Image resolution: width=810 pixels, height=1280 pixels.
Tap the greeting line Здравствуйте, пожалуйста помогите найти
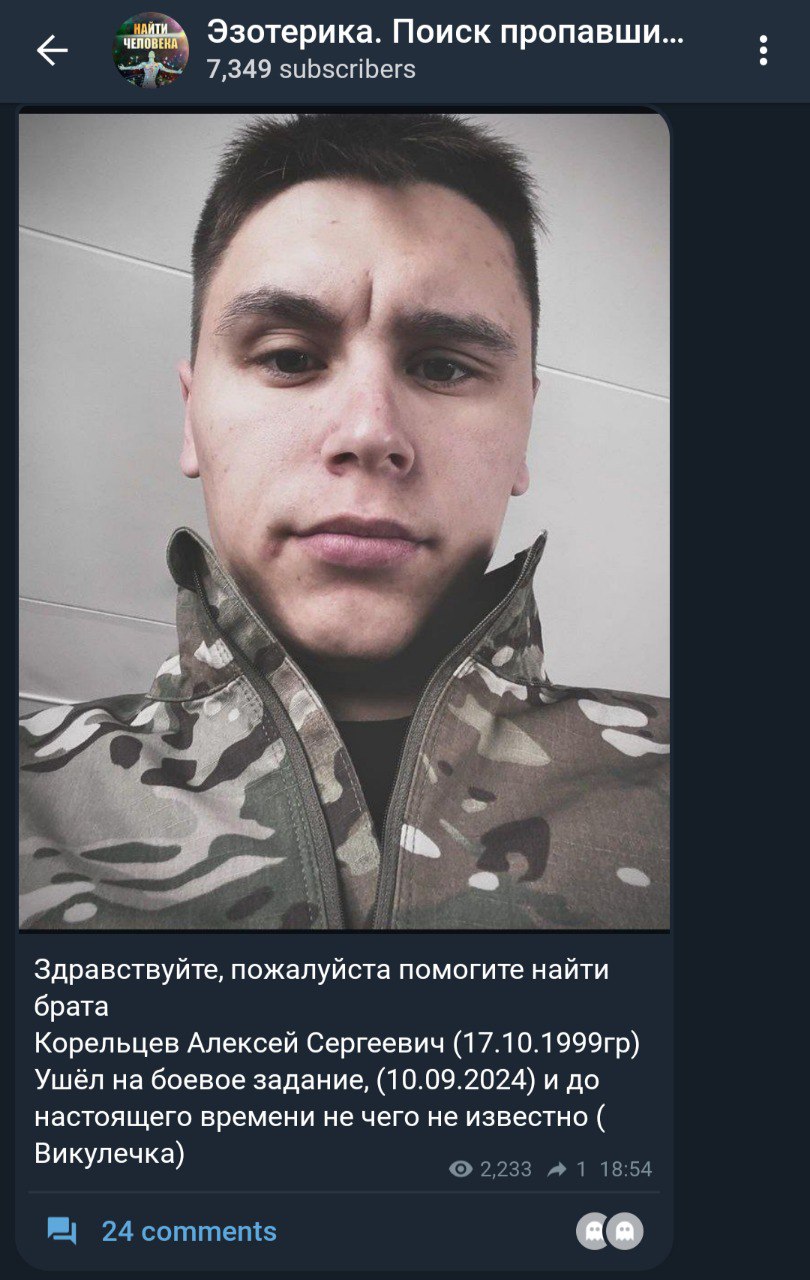321,970
